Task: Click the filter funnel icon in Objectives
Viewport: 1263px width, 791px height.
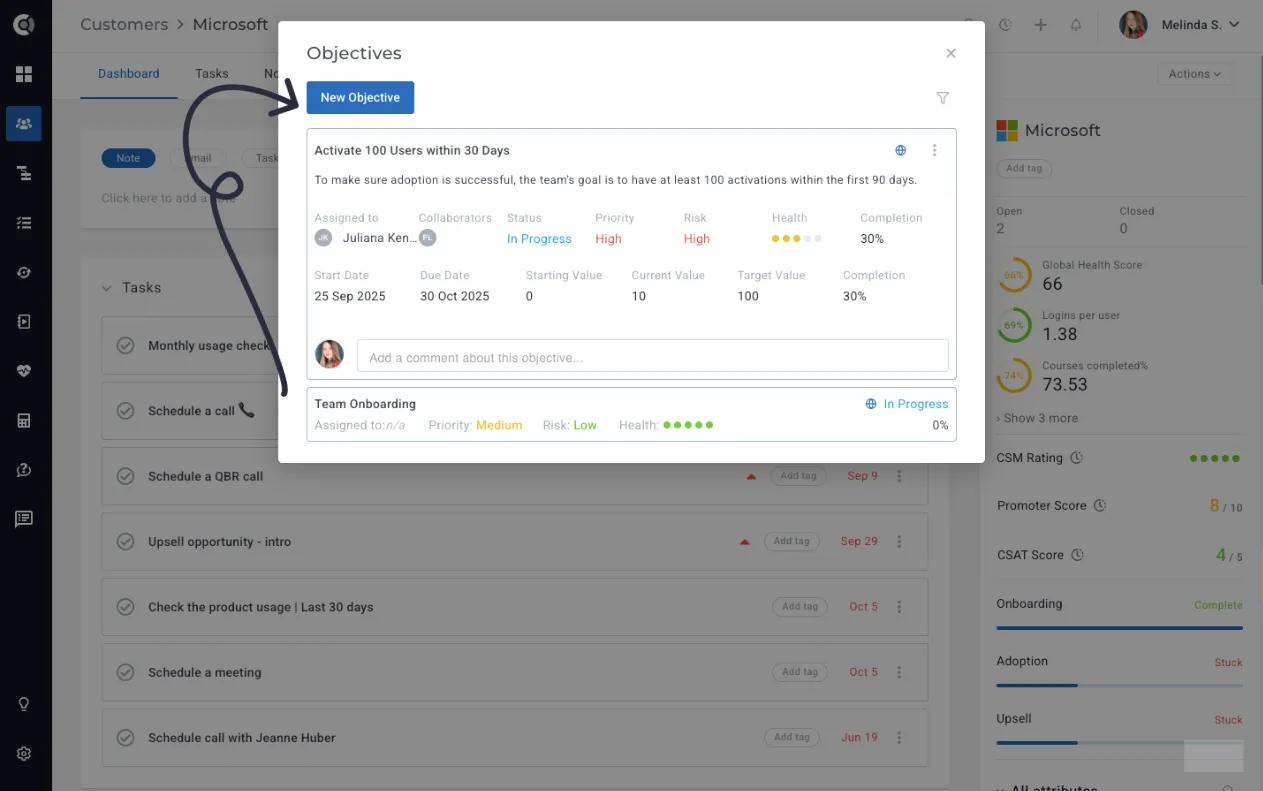Action: 942,98
